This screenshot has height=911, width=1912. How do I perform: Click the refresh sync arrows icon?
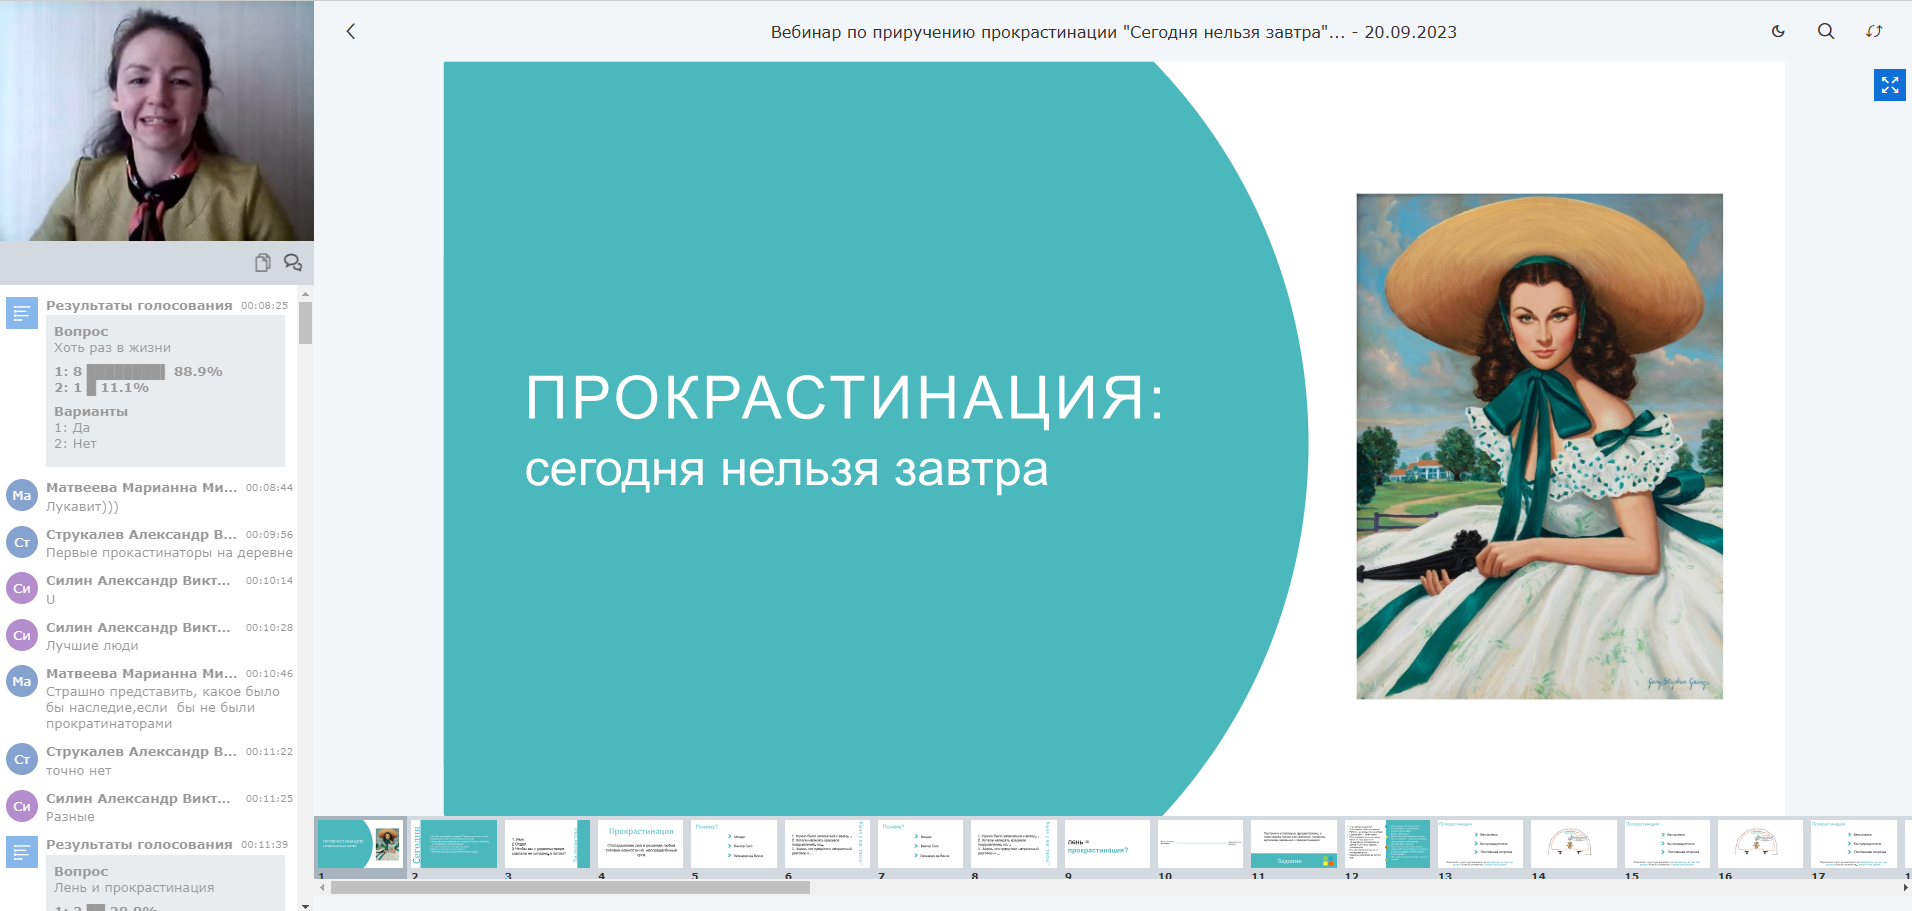(x=1874, y=31)
